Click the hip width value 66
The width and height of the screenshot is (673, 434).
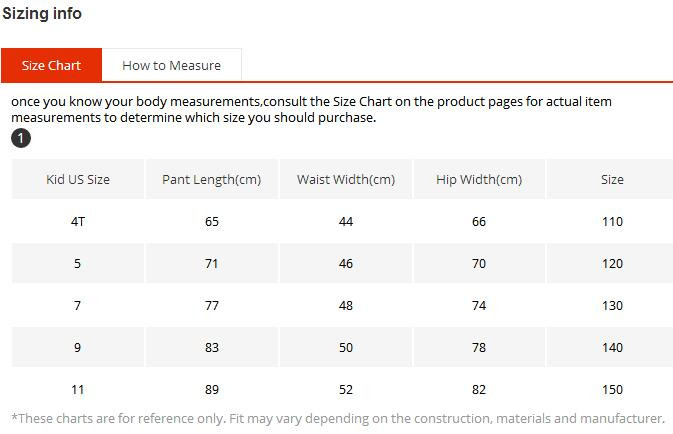[479, 222]
